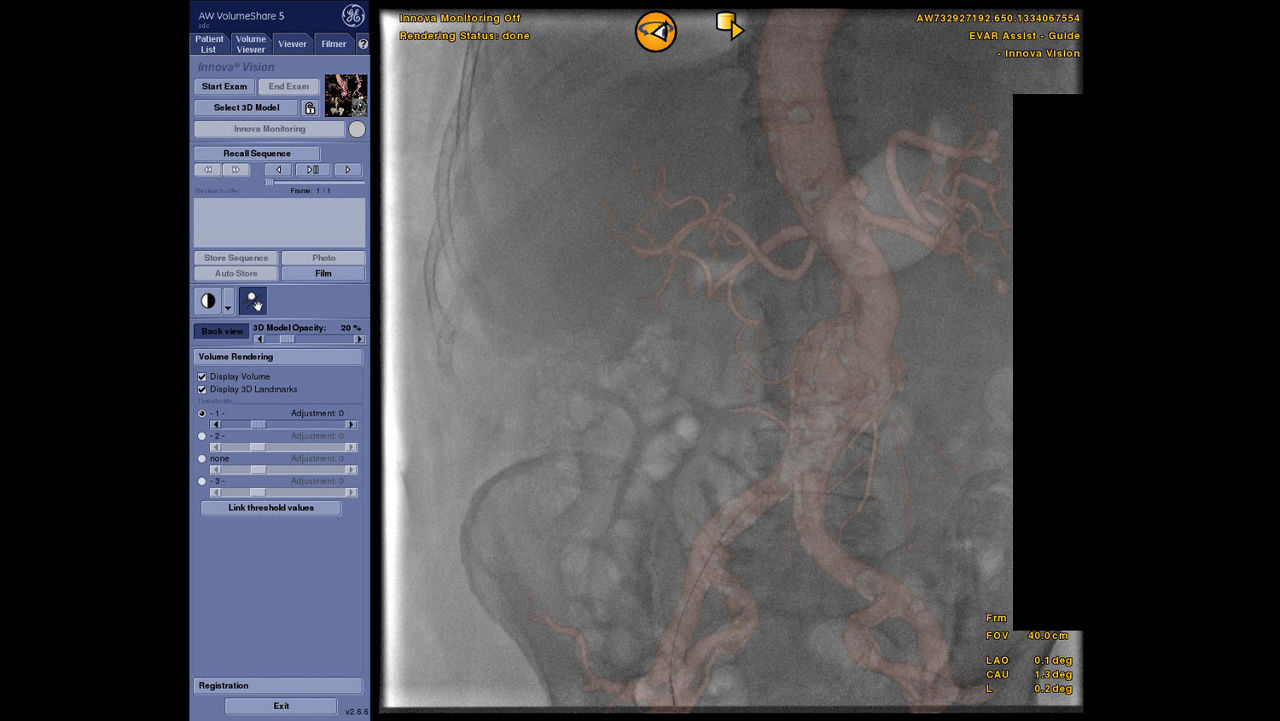This screenshot has height=721, width=1280.
Task: Open the Viewer tab
Action: [x=293, y=44]
